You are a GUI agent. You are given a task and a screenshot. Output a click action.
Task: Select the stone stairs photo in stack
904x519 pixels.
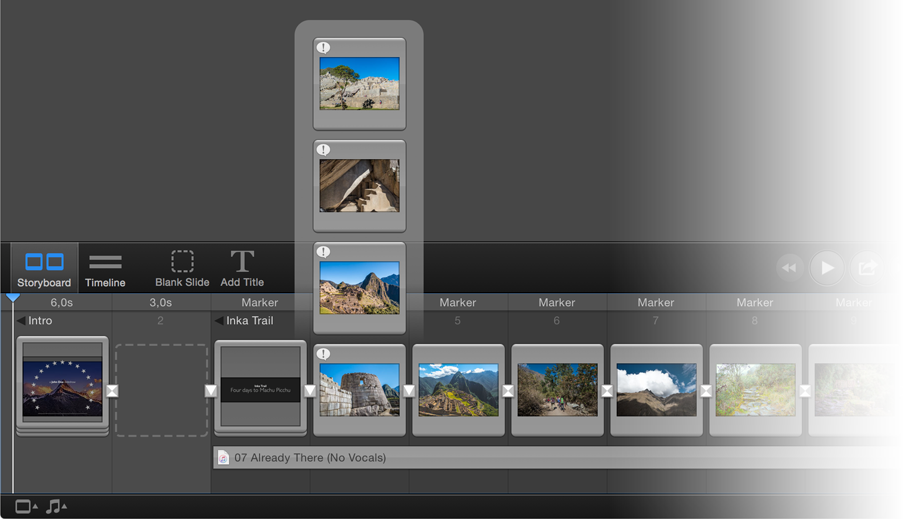(360, 186)
